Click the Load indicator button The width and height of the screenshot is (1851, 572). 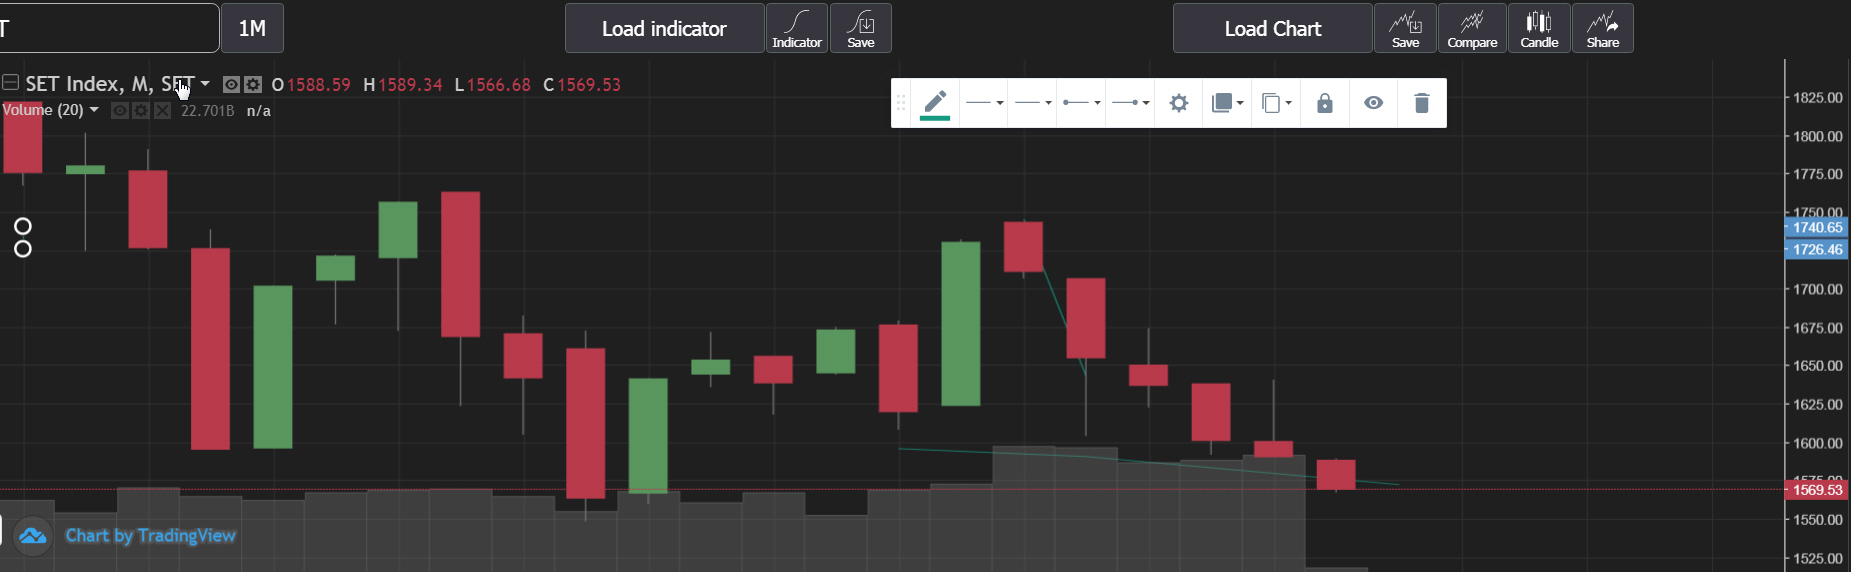point(664,28)
